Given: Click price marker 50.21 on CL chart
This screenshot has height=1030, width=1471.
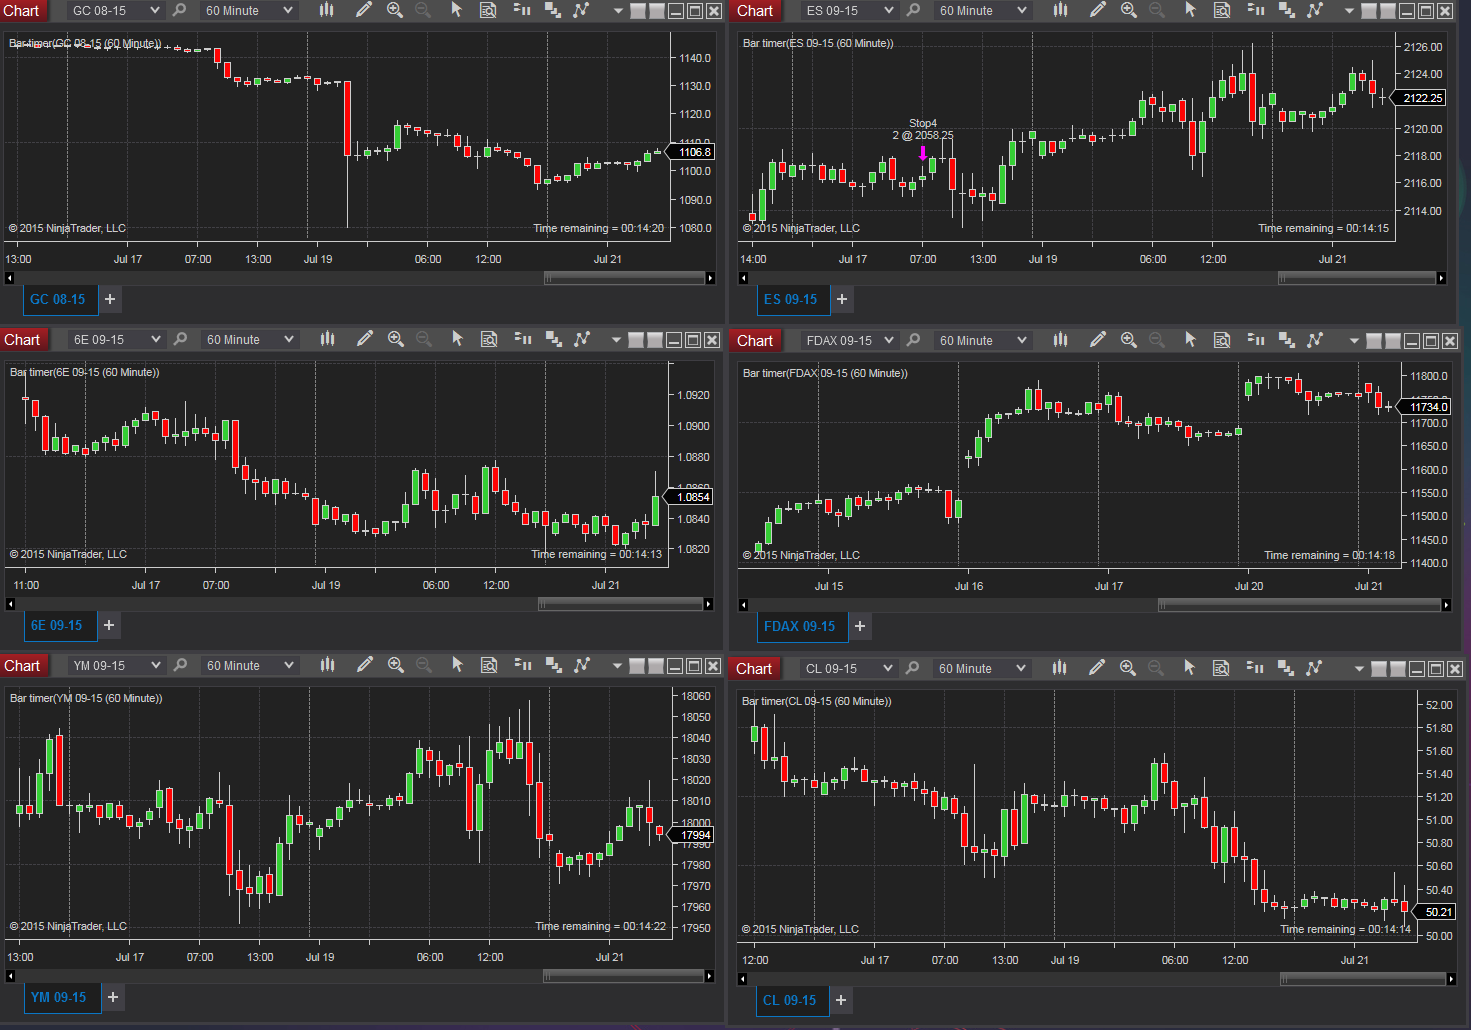Looking at the screenshot, I should [1436, 912].
